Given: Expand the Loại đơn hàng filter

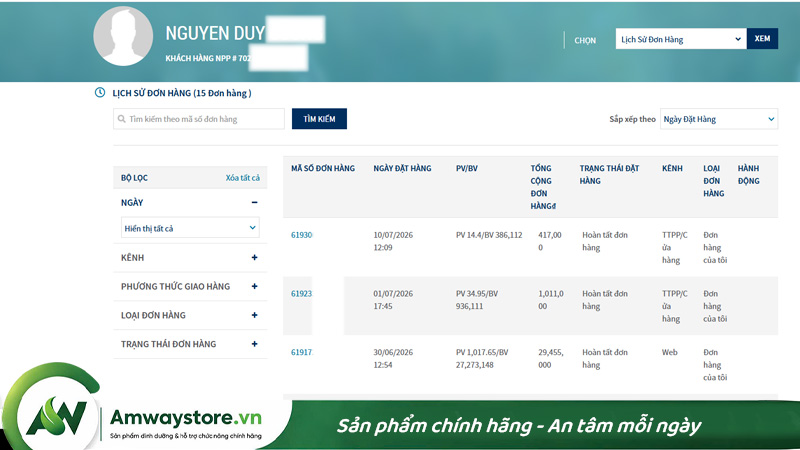Looking at the screenshot, I should click(254, 315).
